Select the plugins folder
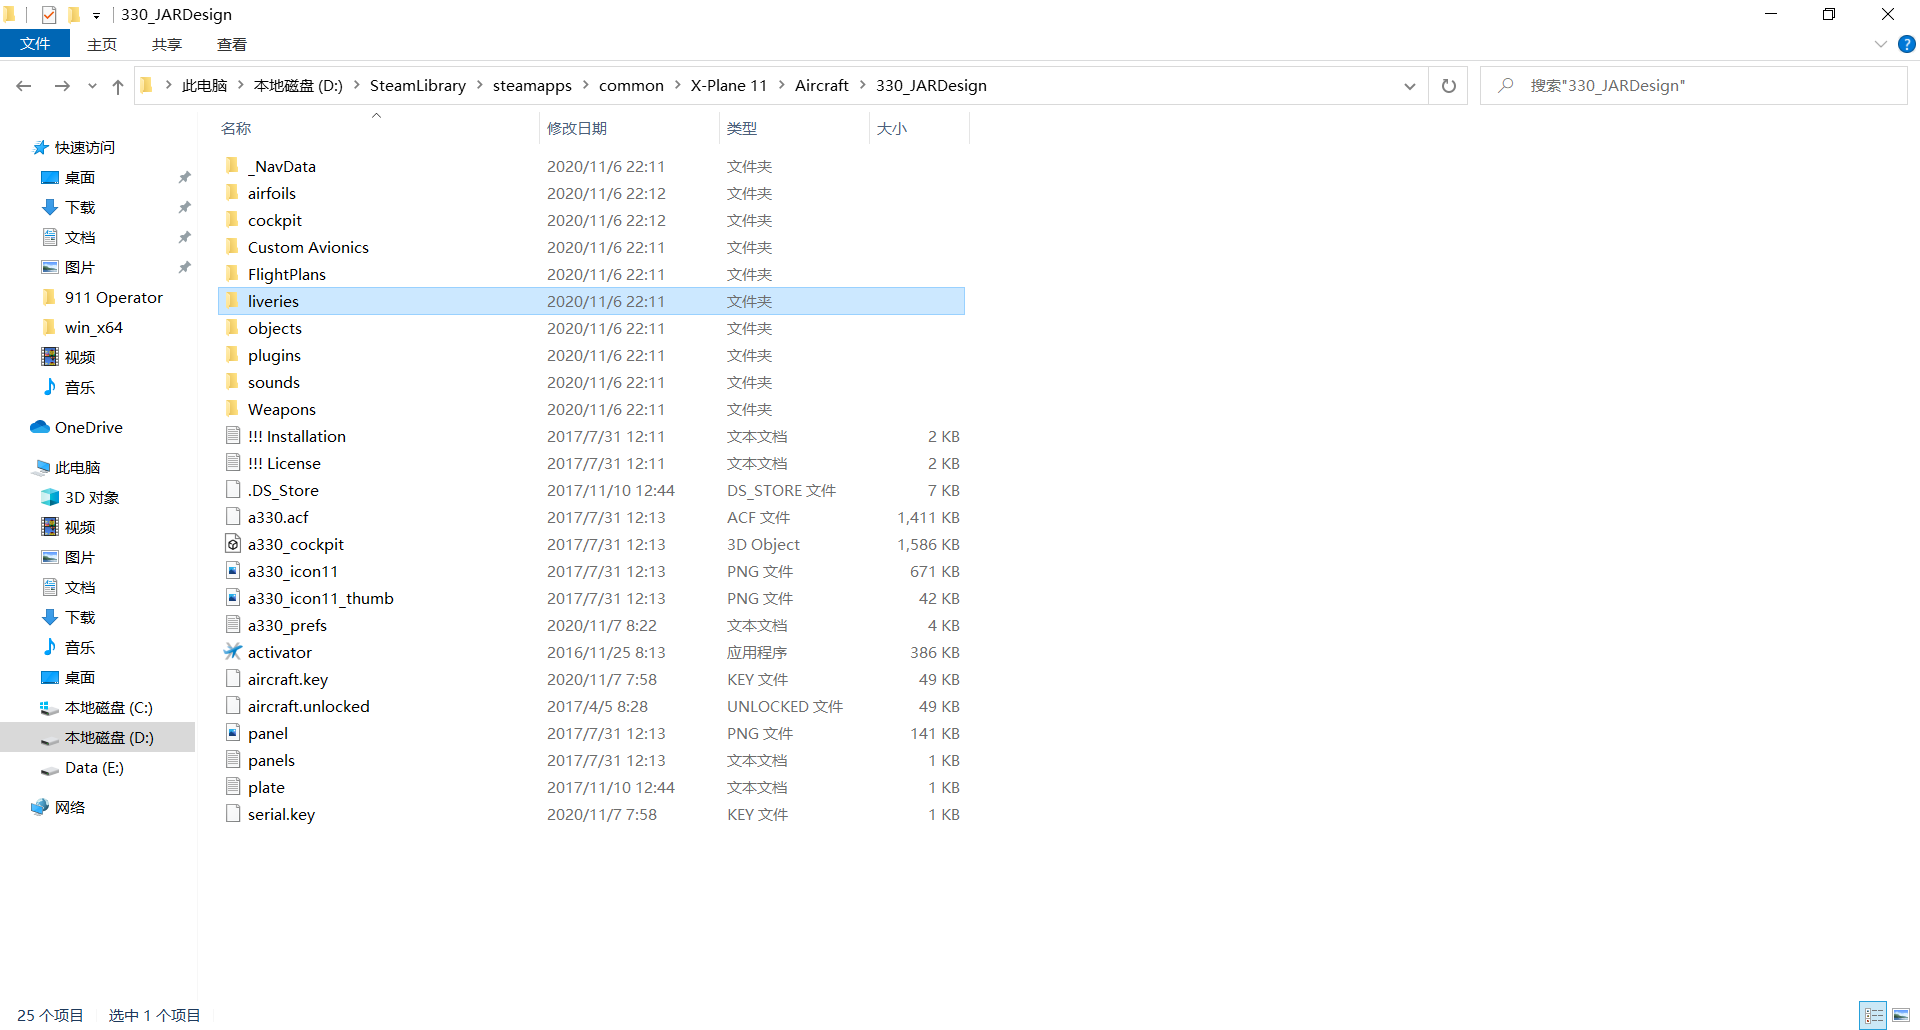 [x=591, y=355]
